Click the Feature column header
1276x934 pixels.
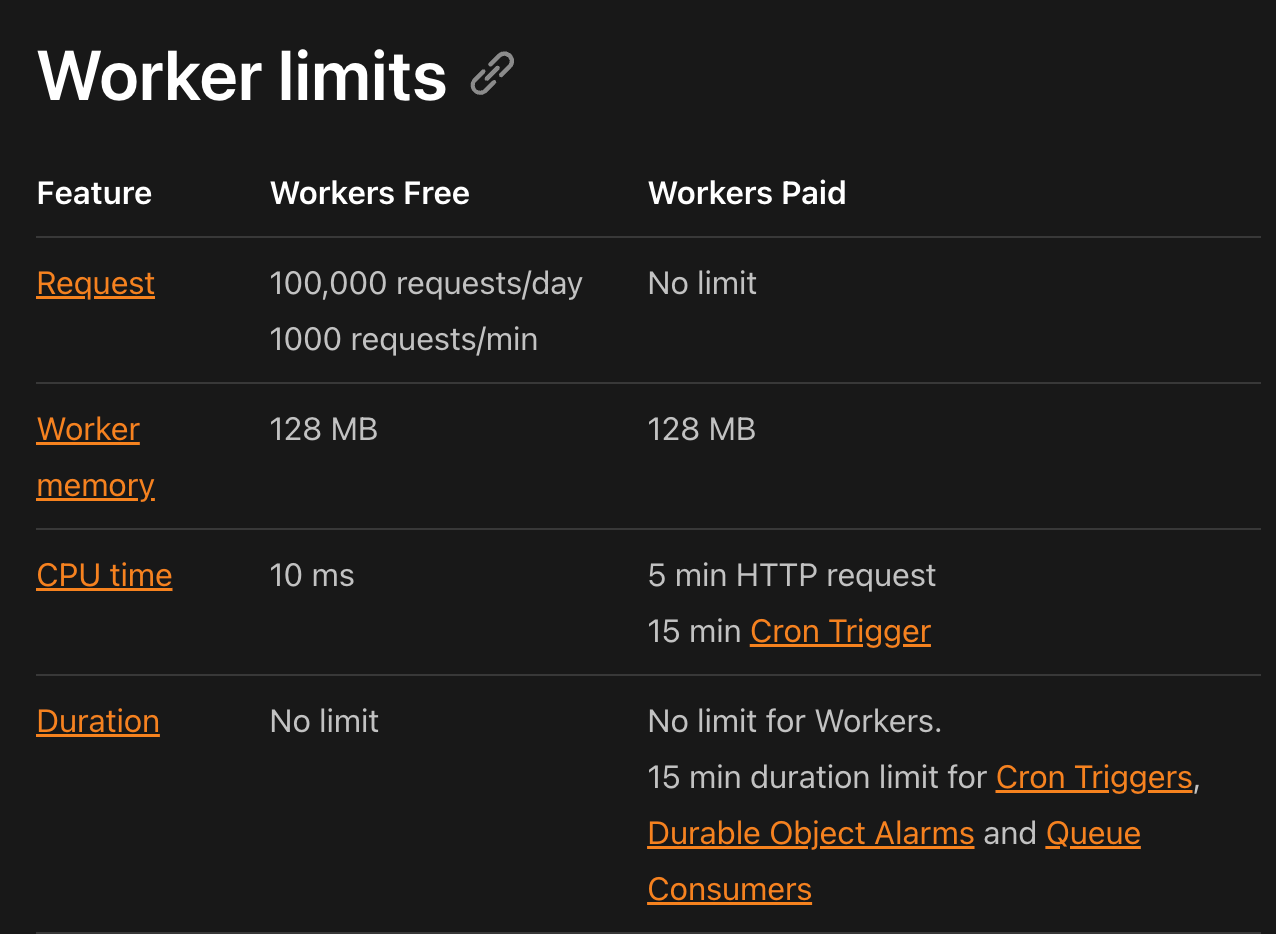click(x=94, y=192)
